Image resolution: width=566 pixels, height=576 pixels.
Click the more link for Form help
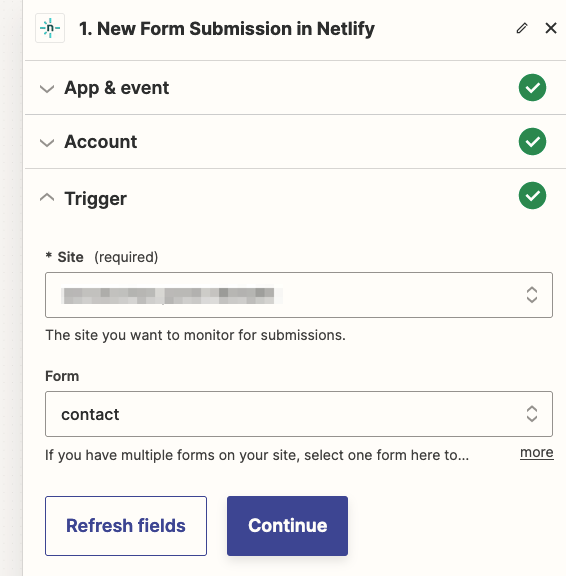[537, 453]
